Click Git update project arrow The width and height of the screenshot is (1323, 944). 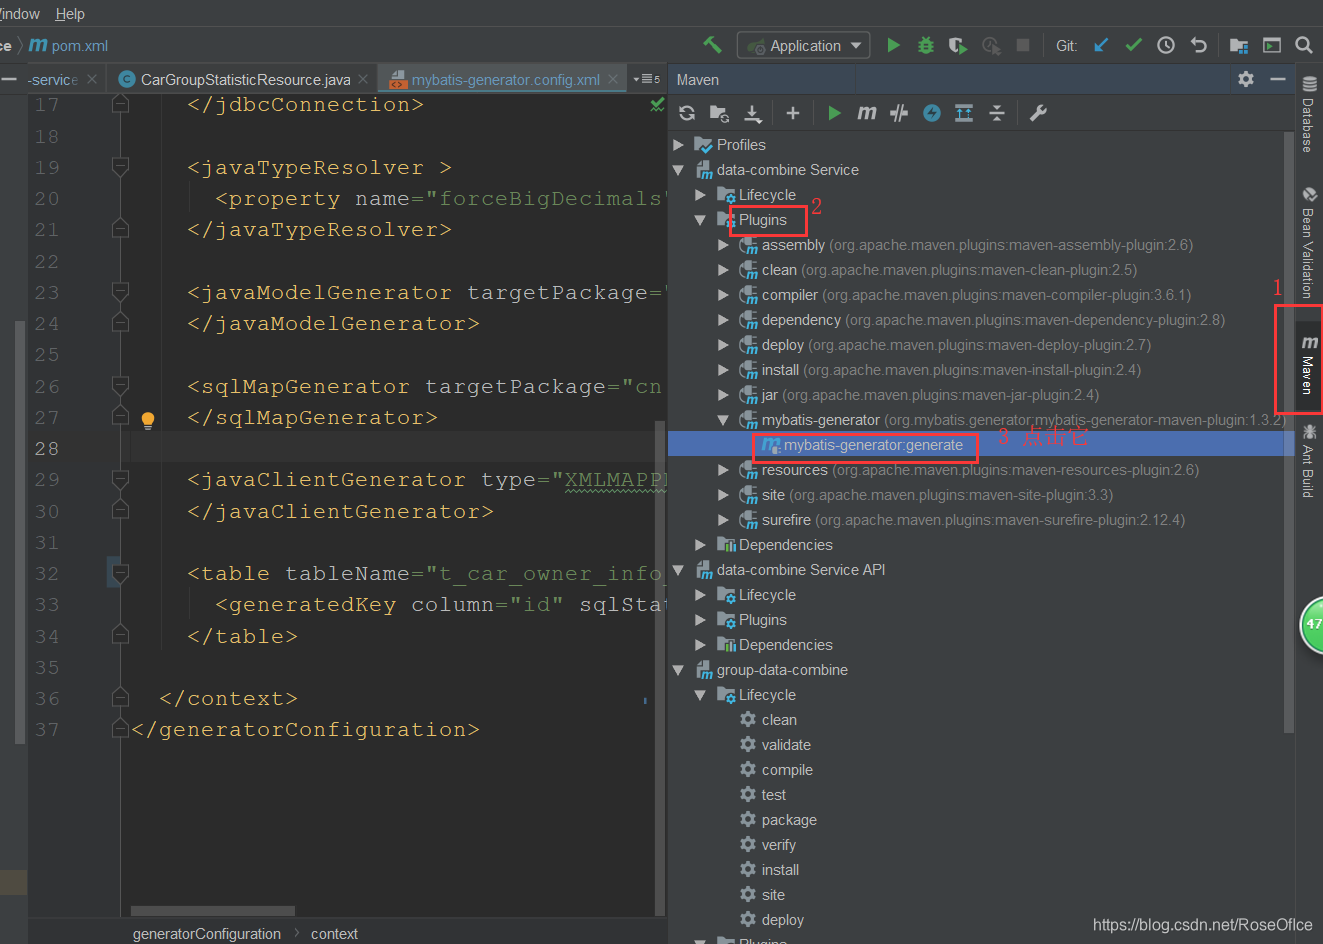tap(1101, 45)
